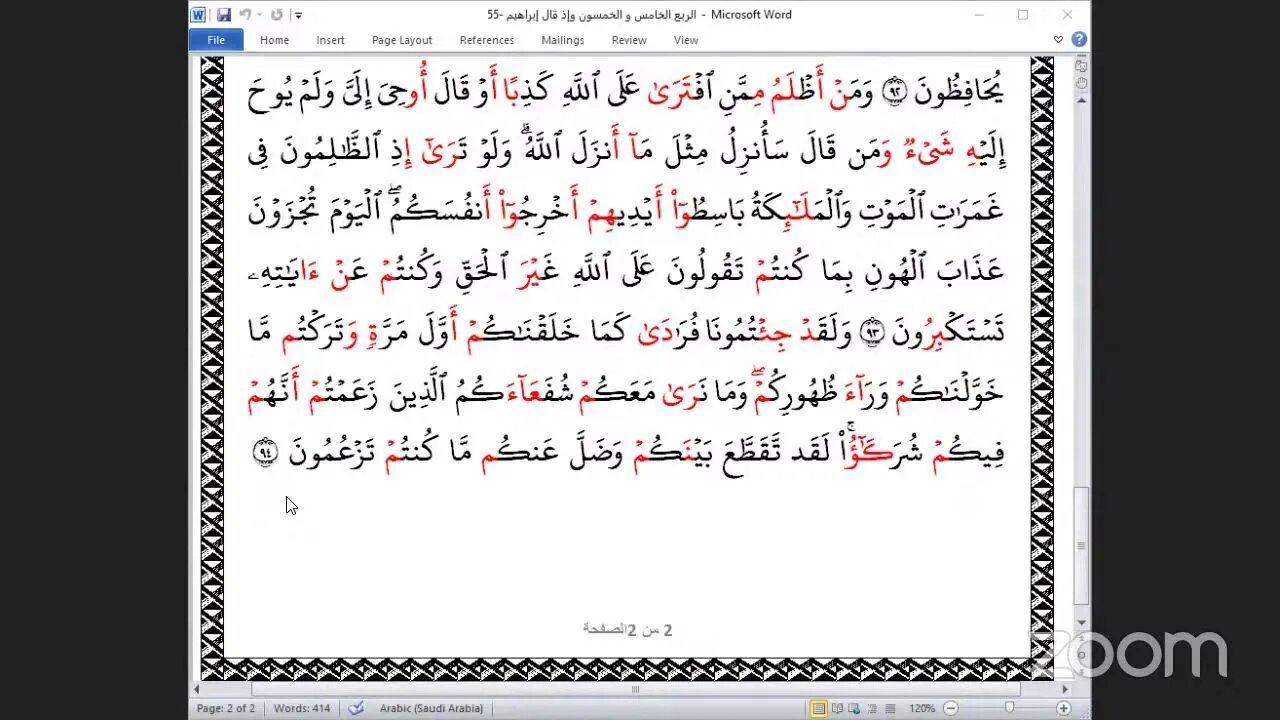
Task: Open Microsoft Word Help
Action: (x=1079, y=40)
